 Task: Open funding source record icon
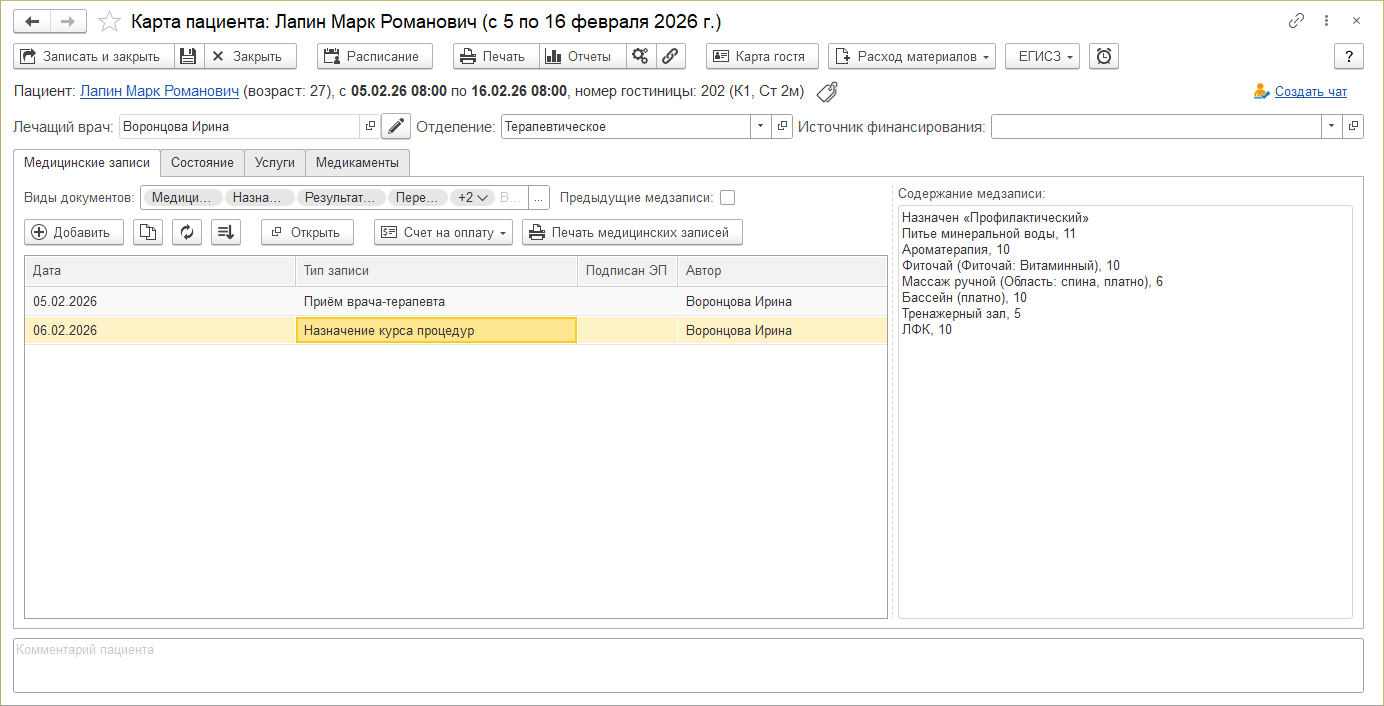[1353, 127]
